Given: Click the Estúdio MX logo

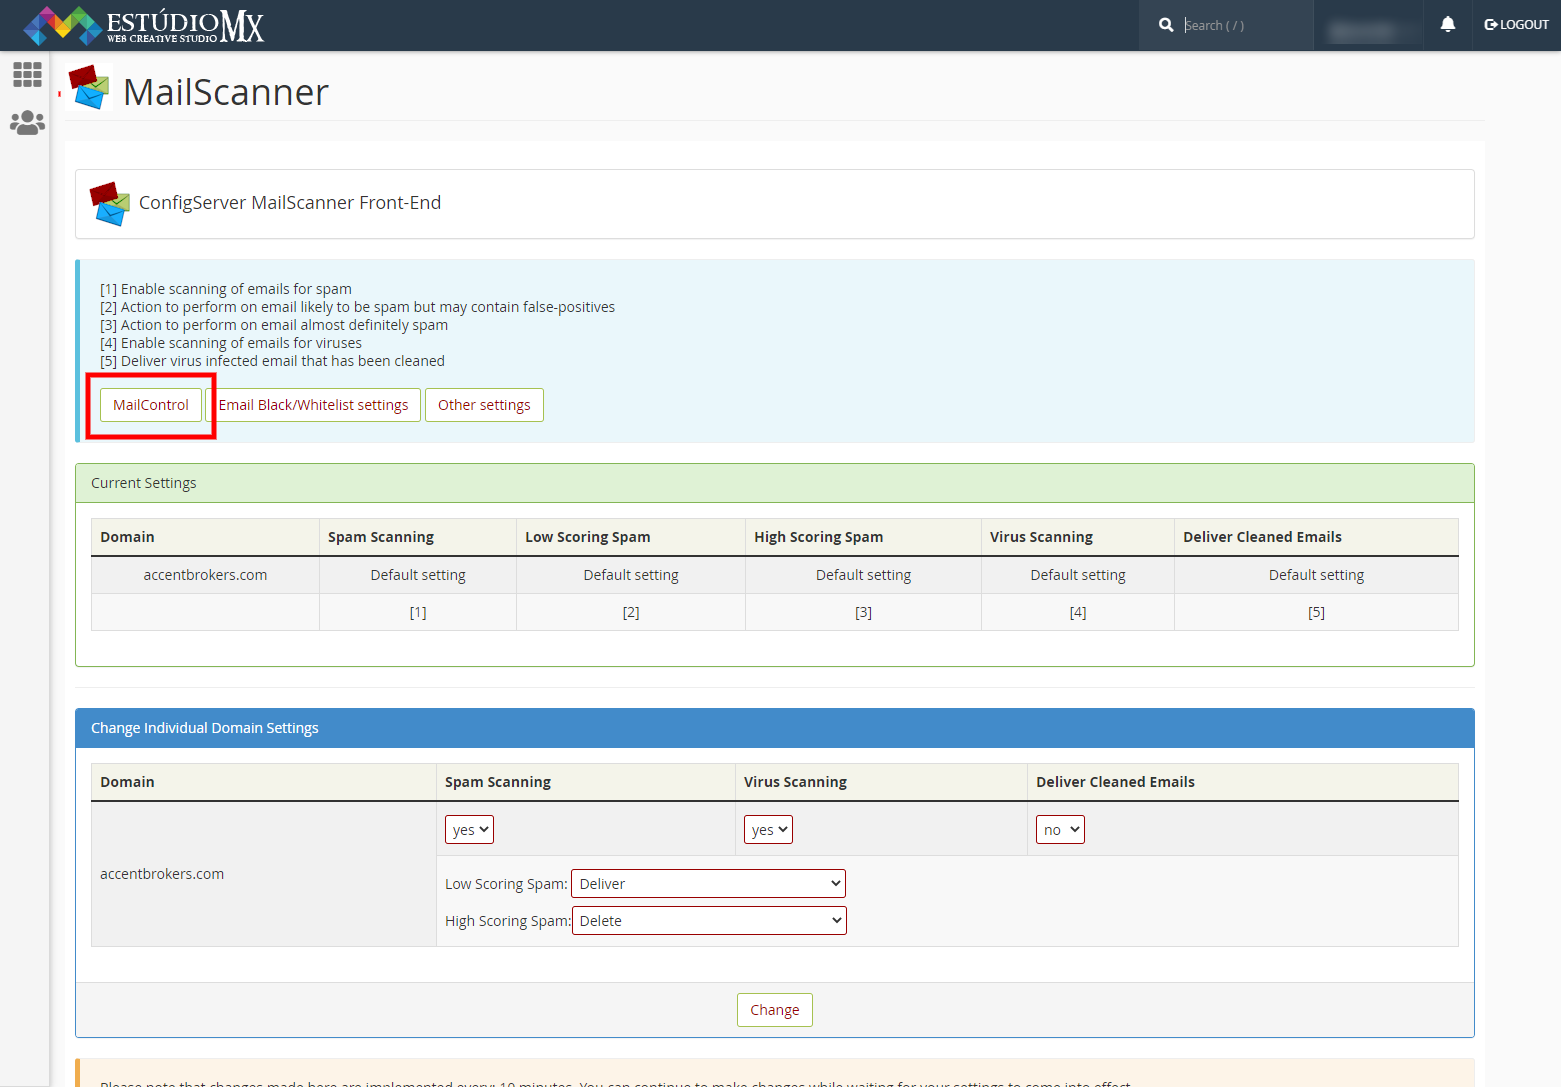Looking at the screenshot, I should (143, 25).
